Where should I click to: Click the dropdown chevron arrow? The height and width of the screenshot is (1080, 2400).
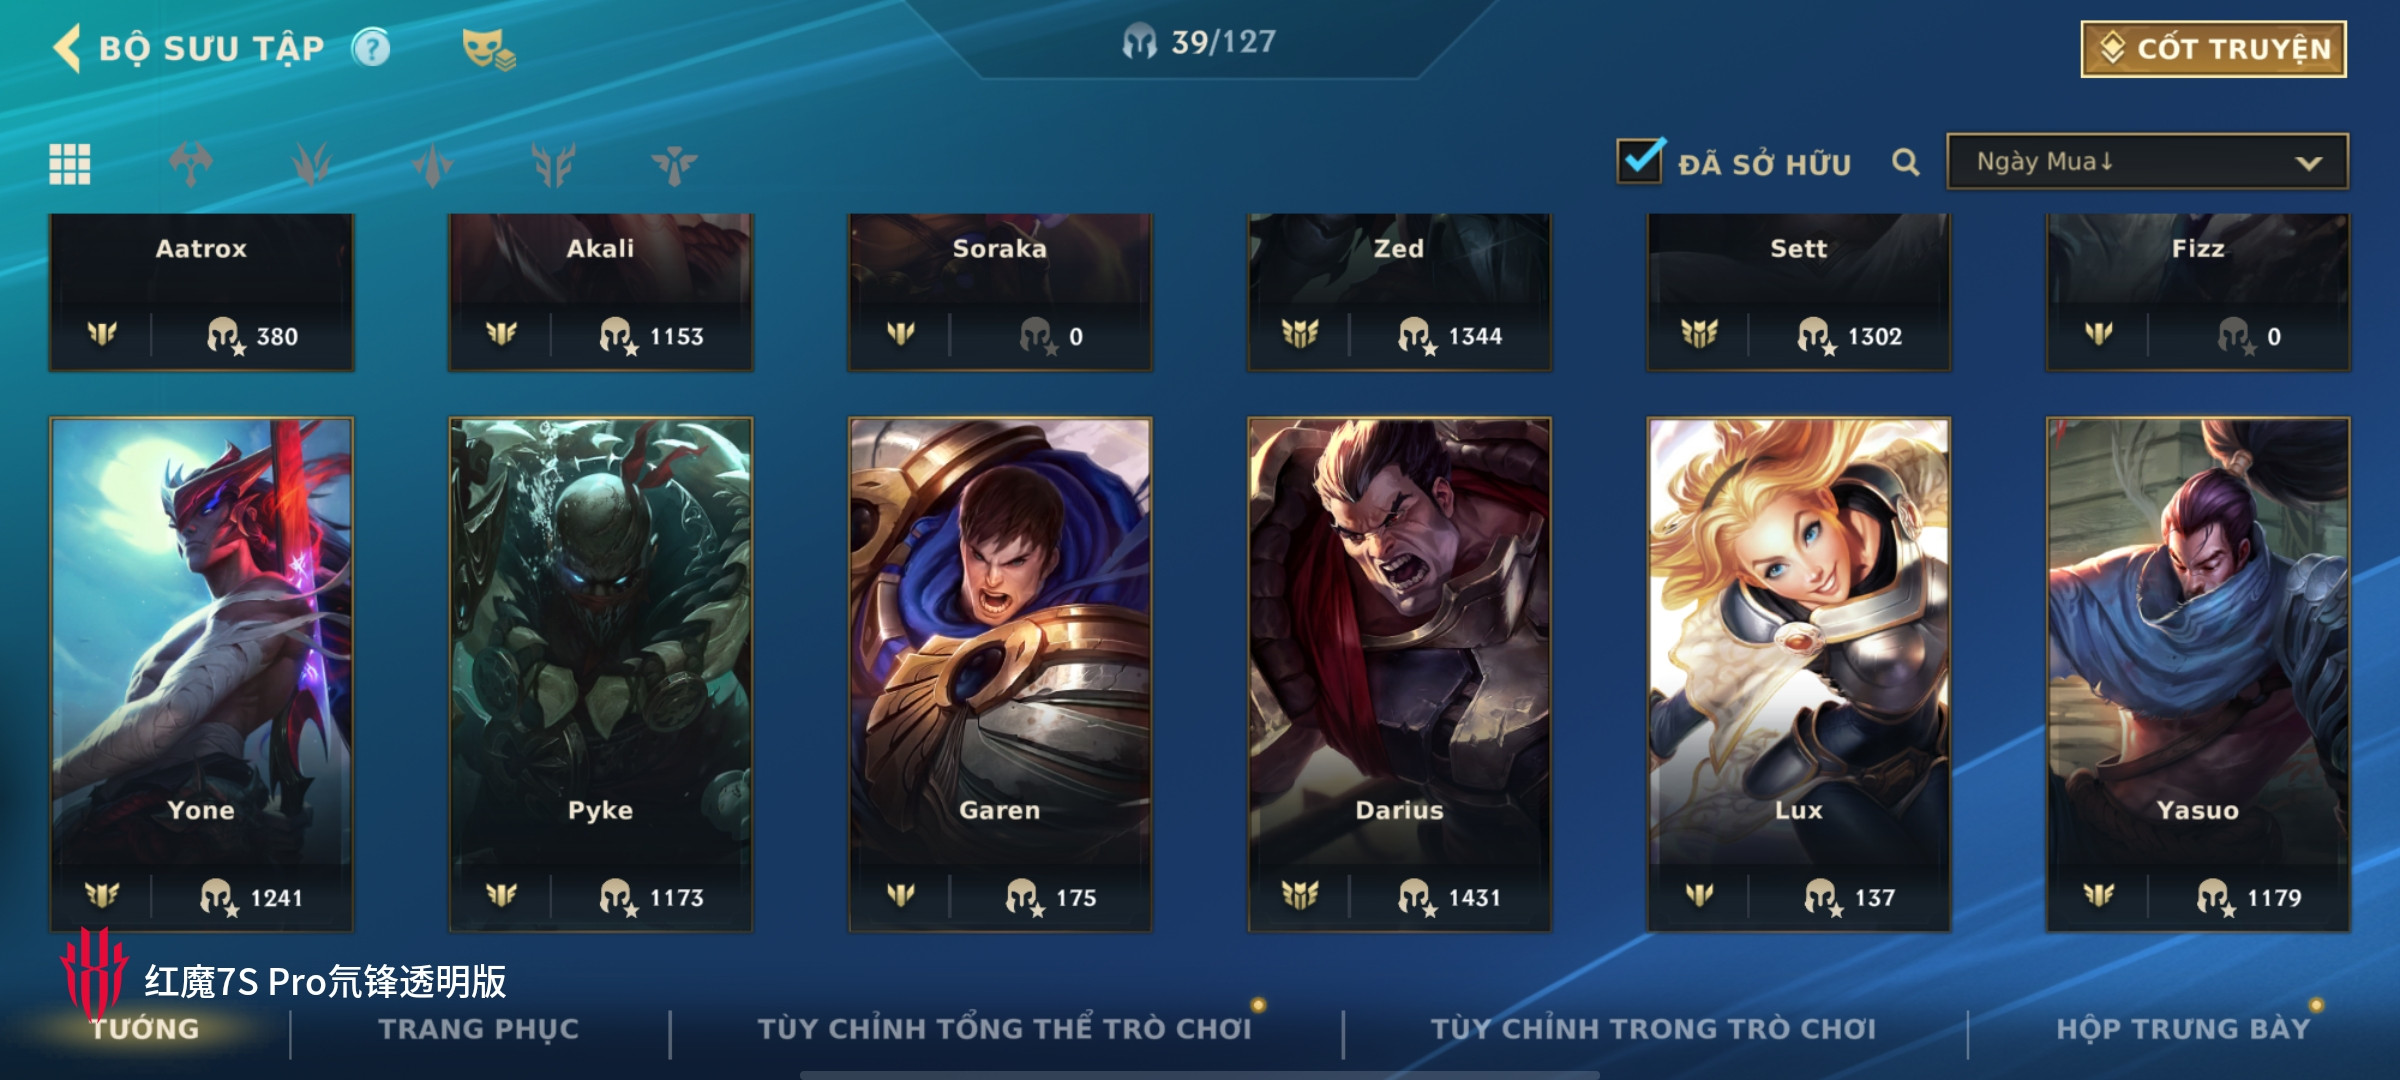pos(2308,163)
